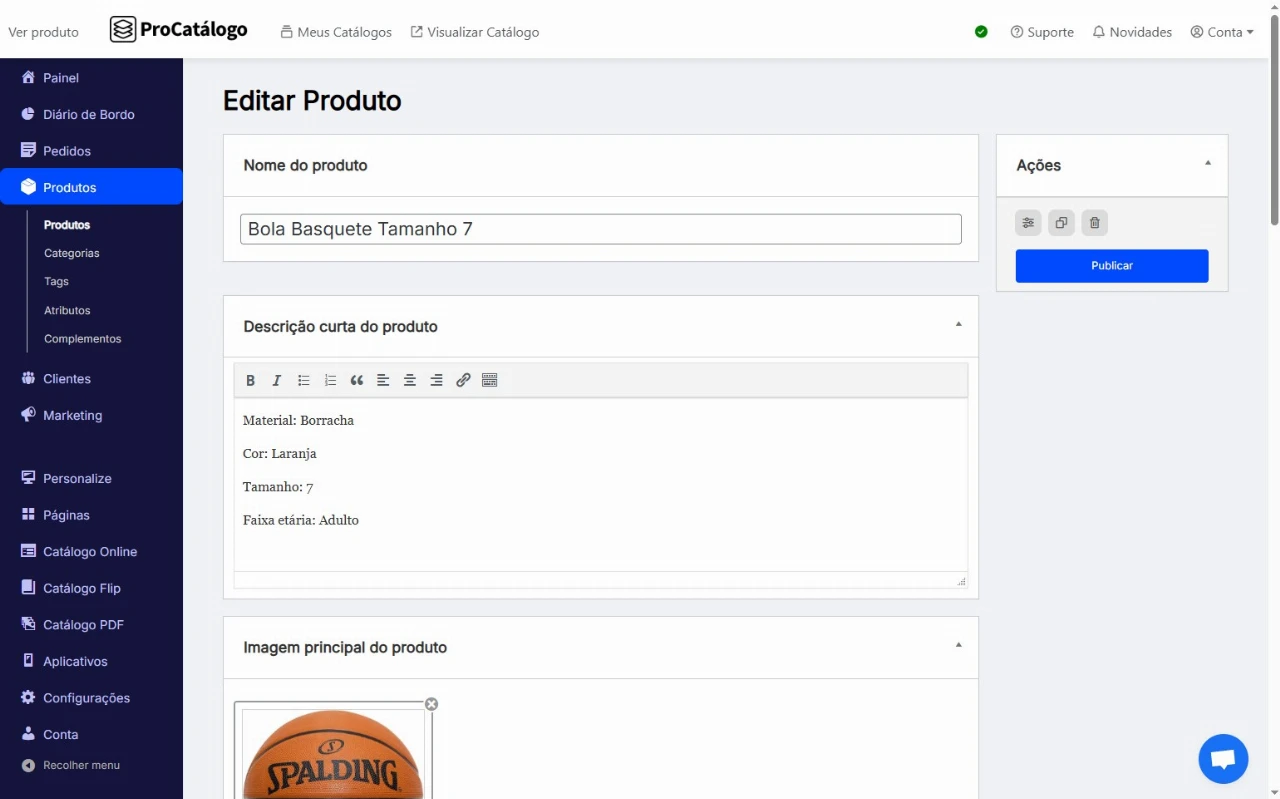Remove the basketball product image

[x=431, y=704]
